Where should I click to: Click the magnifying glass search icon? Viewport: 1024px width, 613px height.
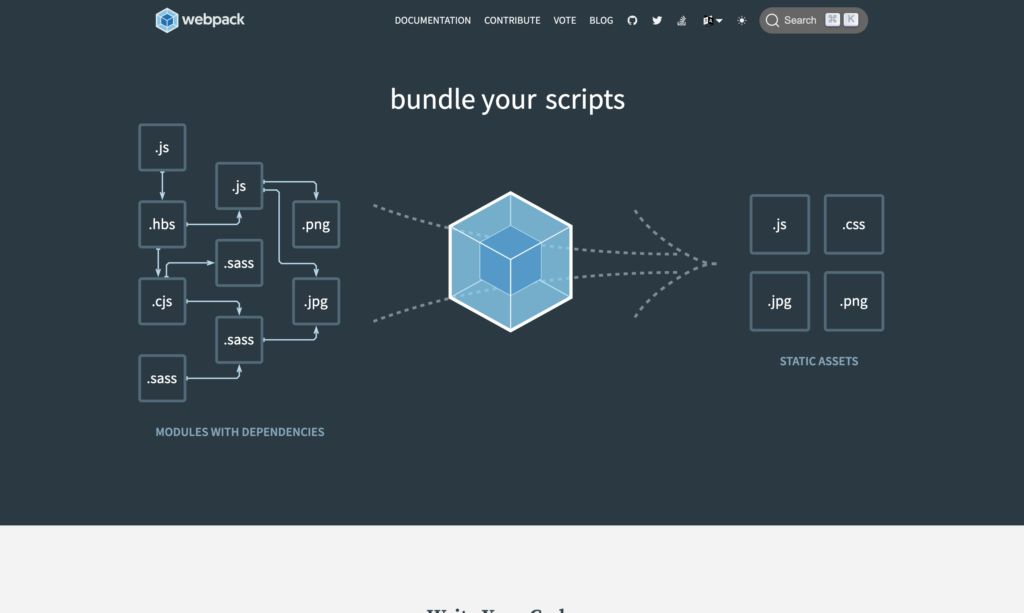[772, 20]
